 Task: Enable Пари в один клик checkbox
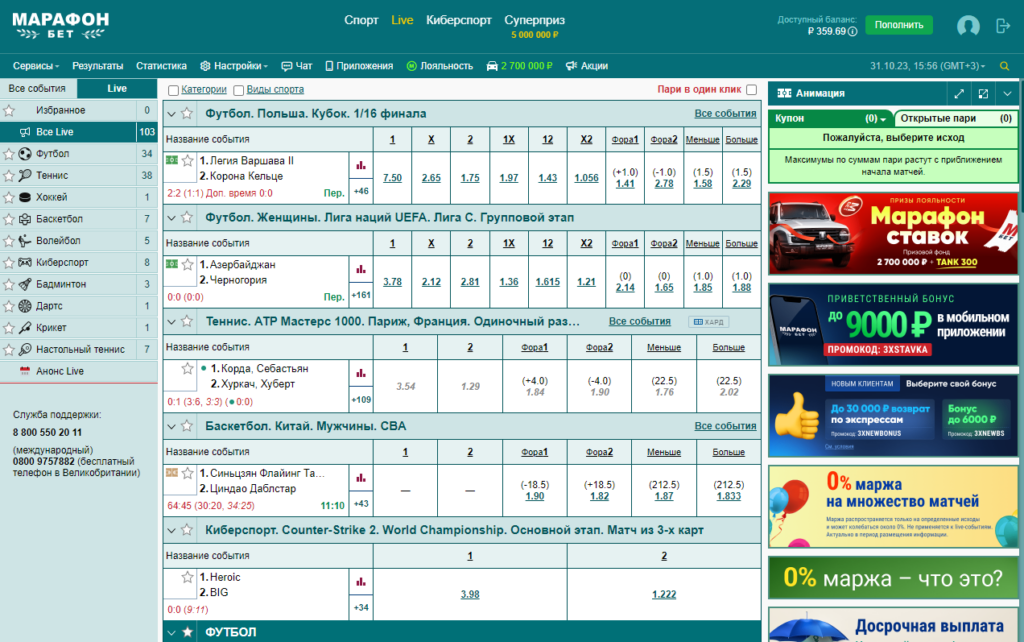tap(752, 89)
